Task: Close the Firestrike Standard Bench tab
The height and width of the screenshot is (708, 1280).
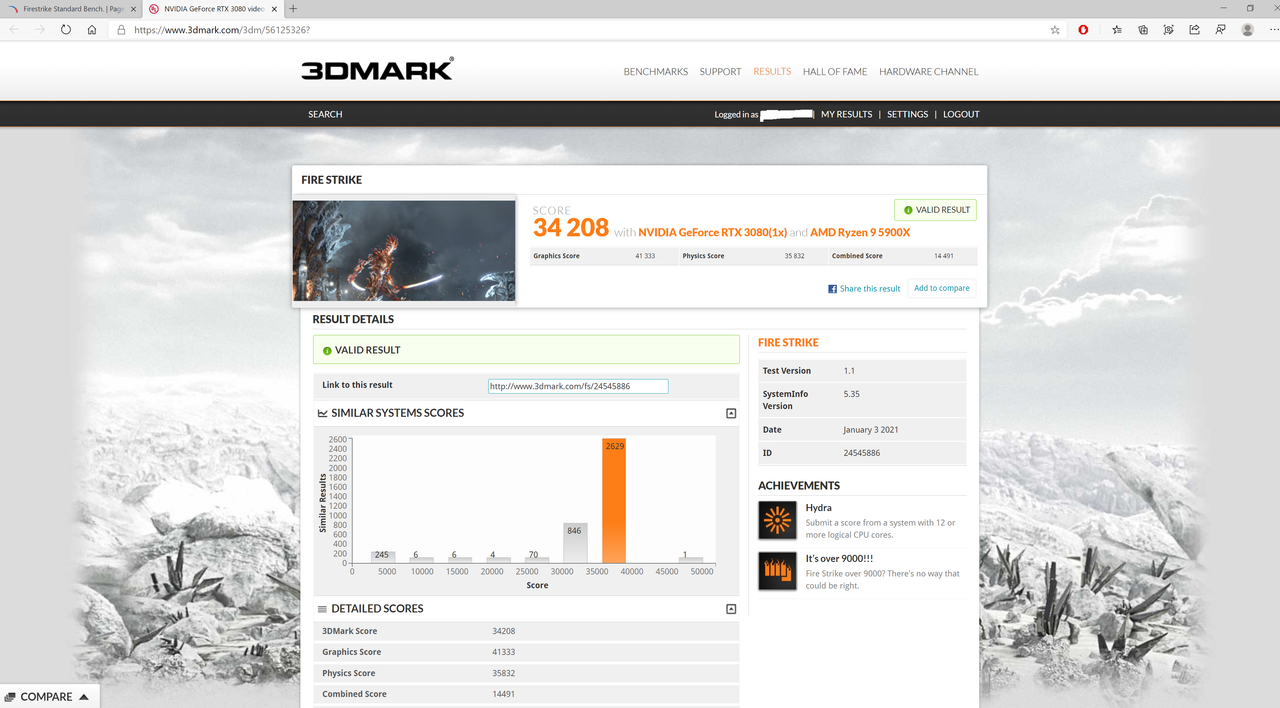Action: [x=133, y=8]
